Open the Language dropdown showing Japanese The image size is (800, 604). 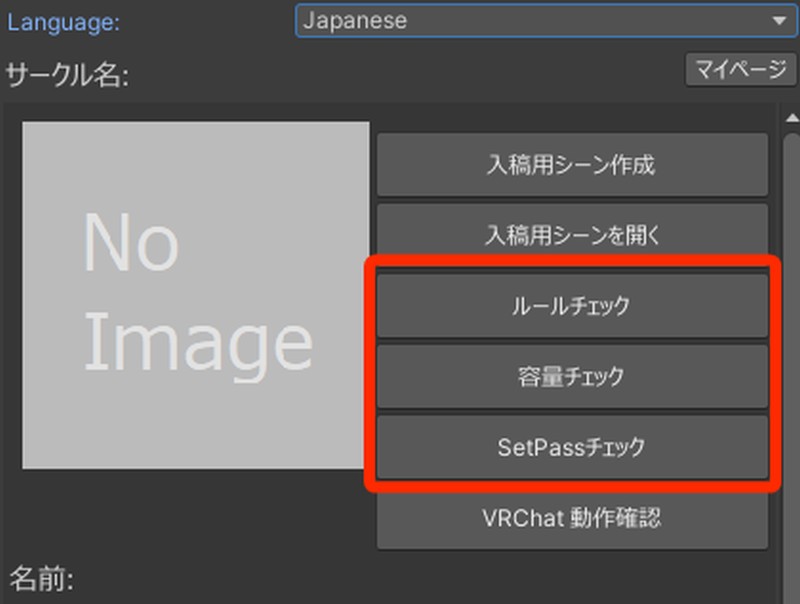click(540, 21)
